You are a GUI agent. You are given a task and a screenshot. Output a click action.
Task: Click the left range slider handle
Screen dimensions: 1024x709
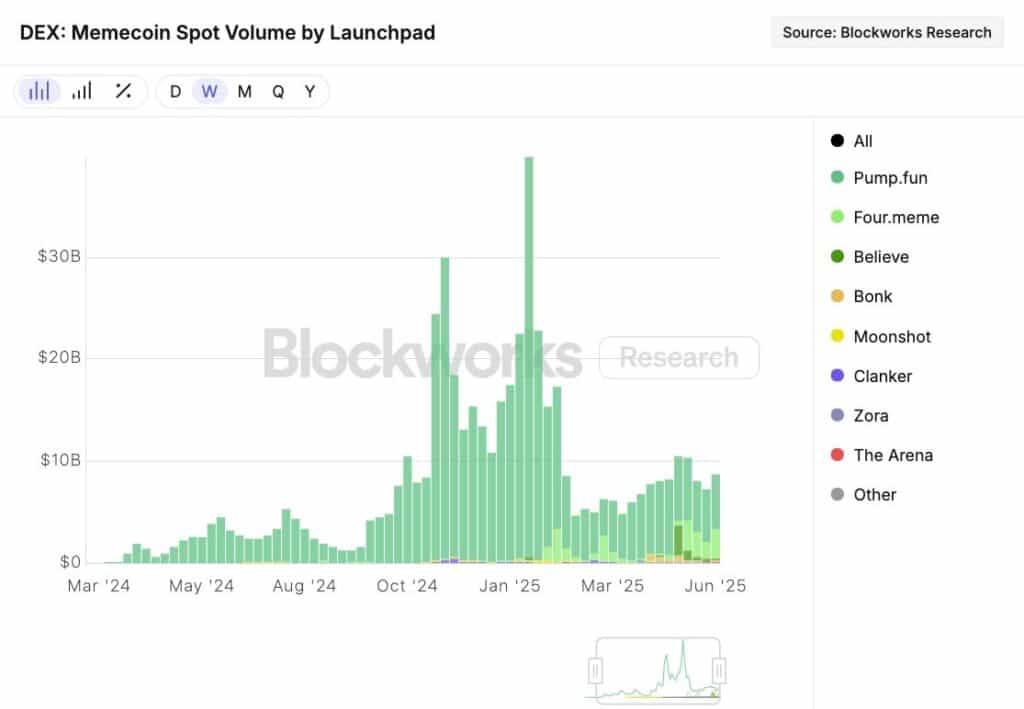pos(595,670)
